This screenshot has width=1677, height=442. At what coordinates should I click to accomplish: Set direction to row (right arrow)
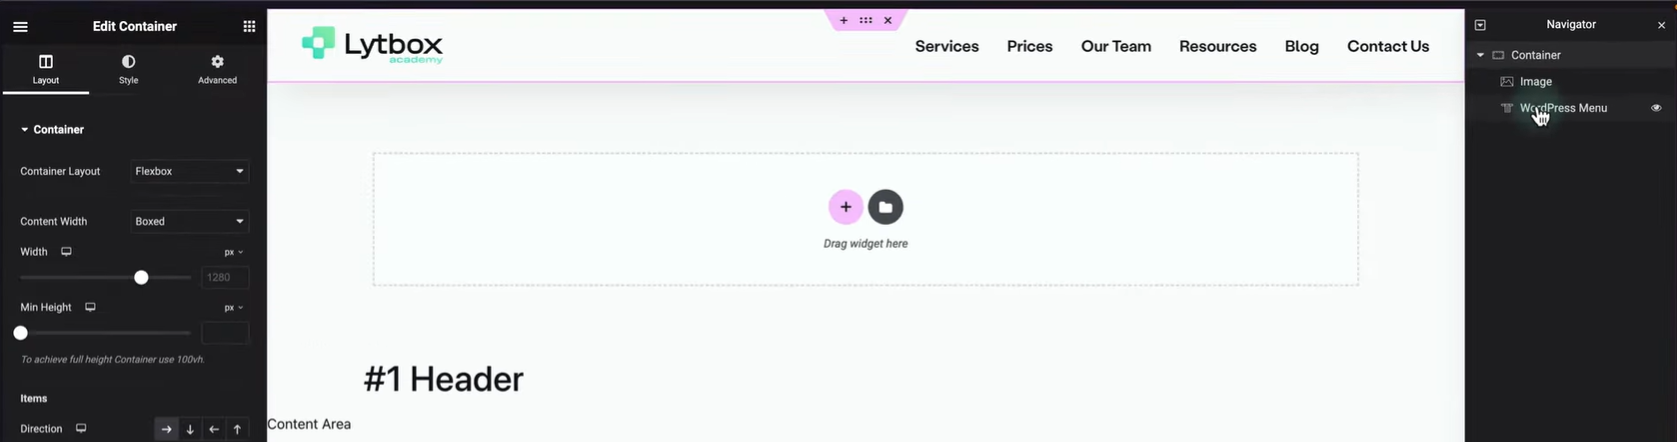[x=166, y=429]
